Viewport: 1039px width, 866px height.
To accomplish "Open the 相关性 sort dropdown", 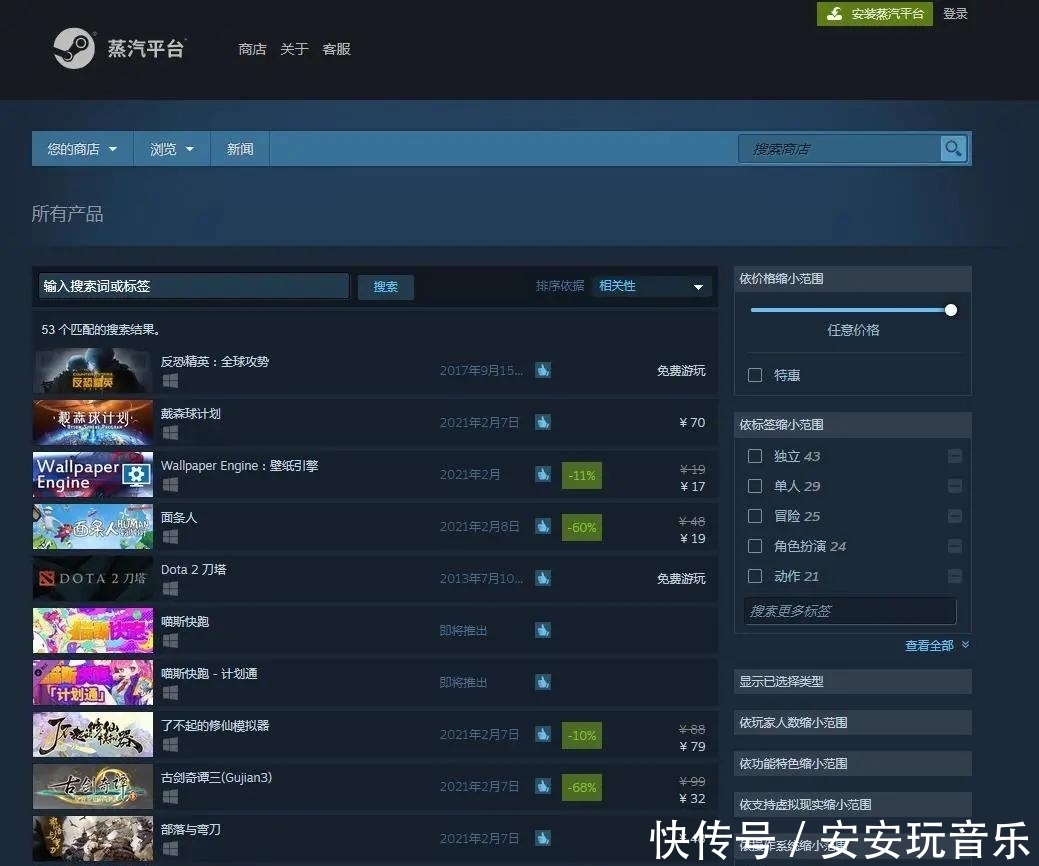I will point(651,286).
